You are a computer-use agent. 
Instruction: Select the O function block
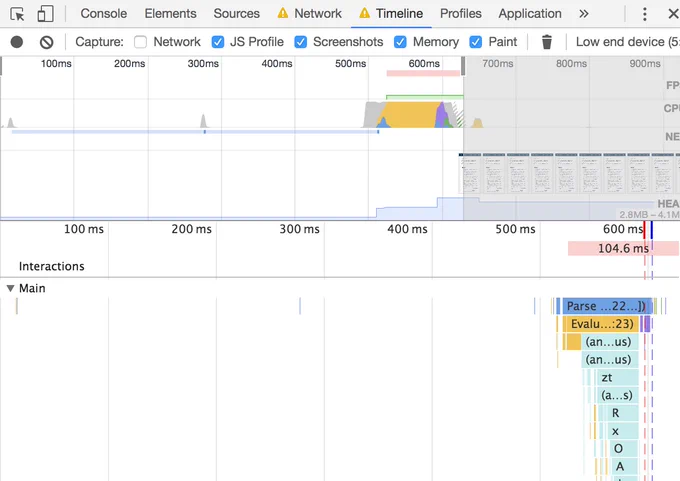624,449
